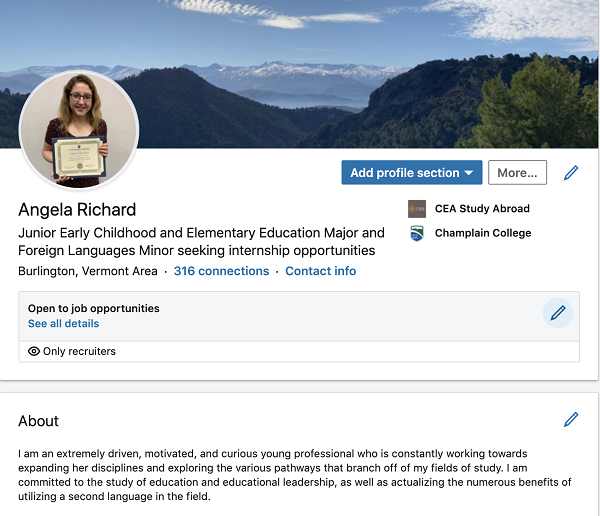Open the Contact info link
Screen dimensions: 600x516
(x=320, y=271)
